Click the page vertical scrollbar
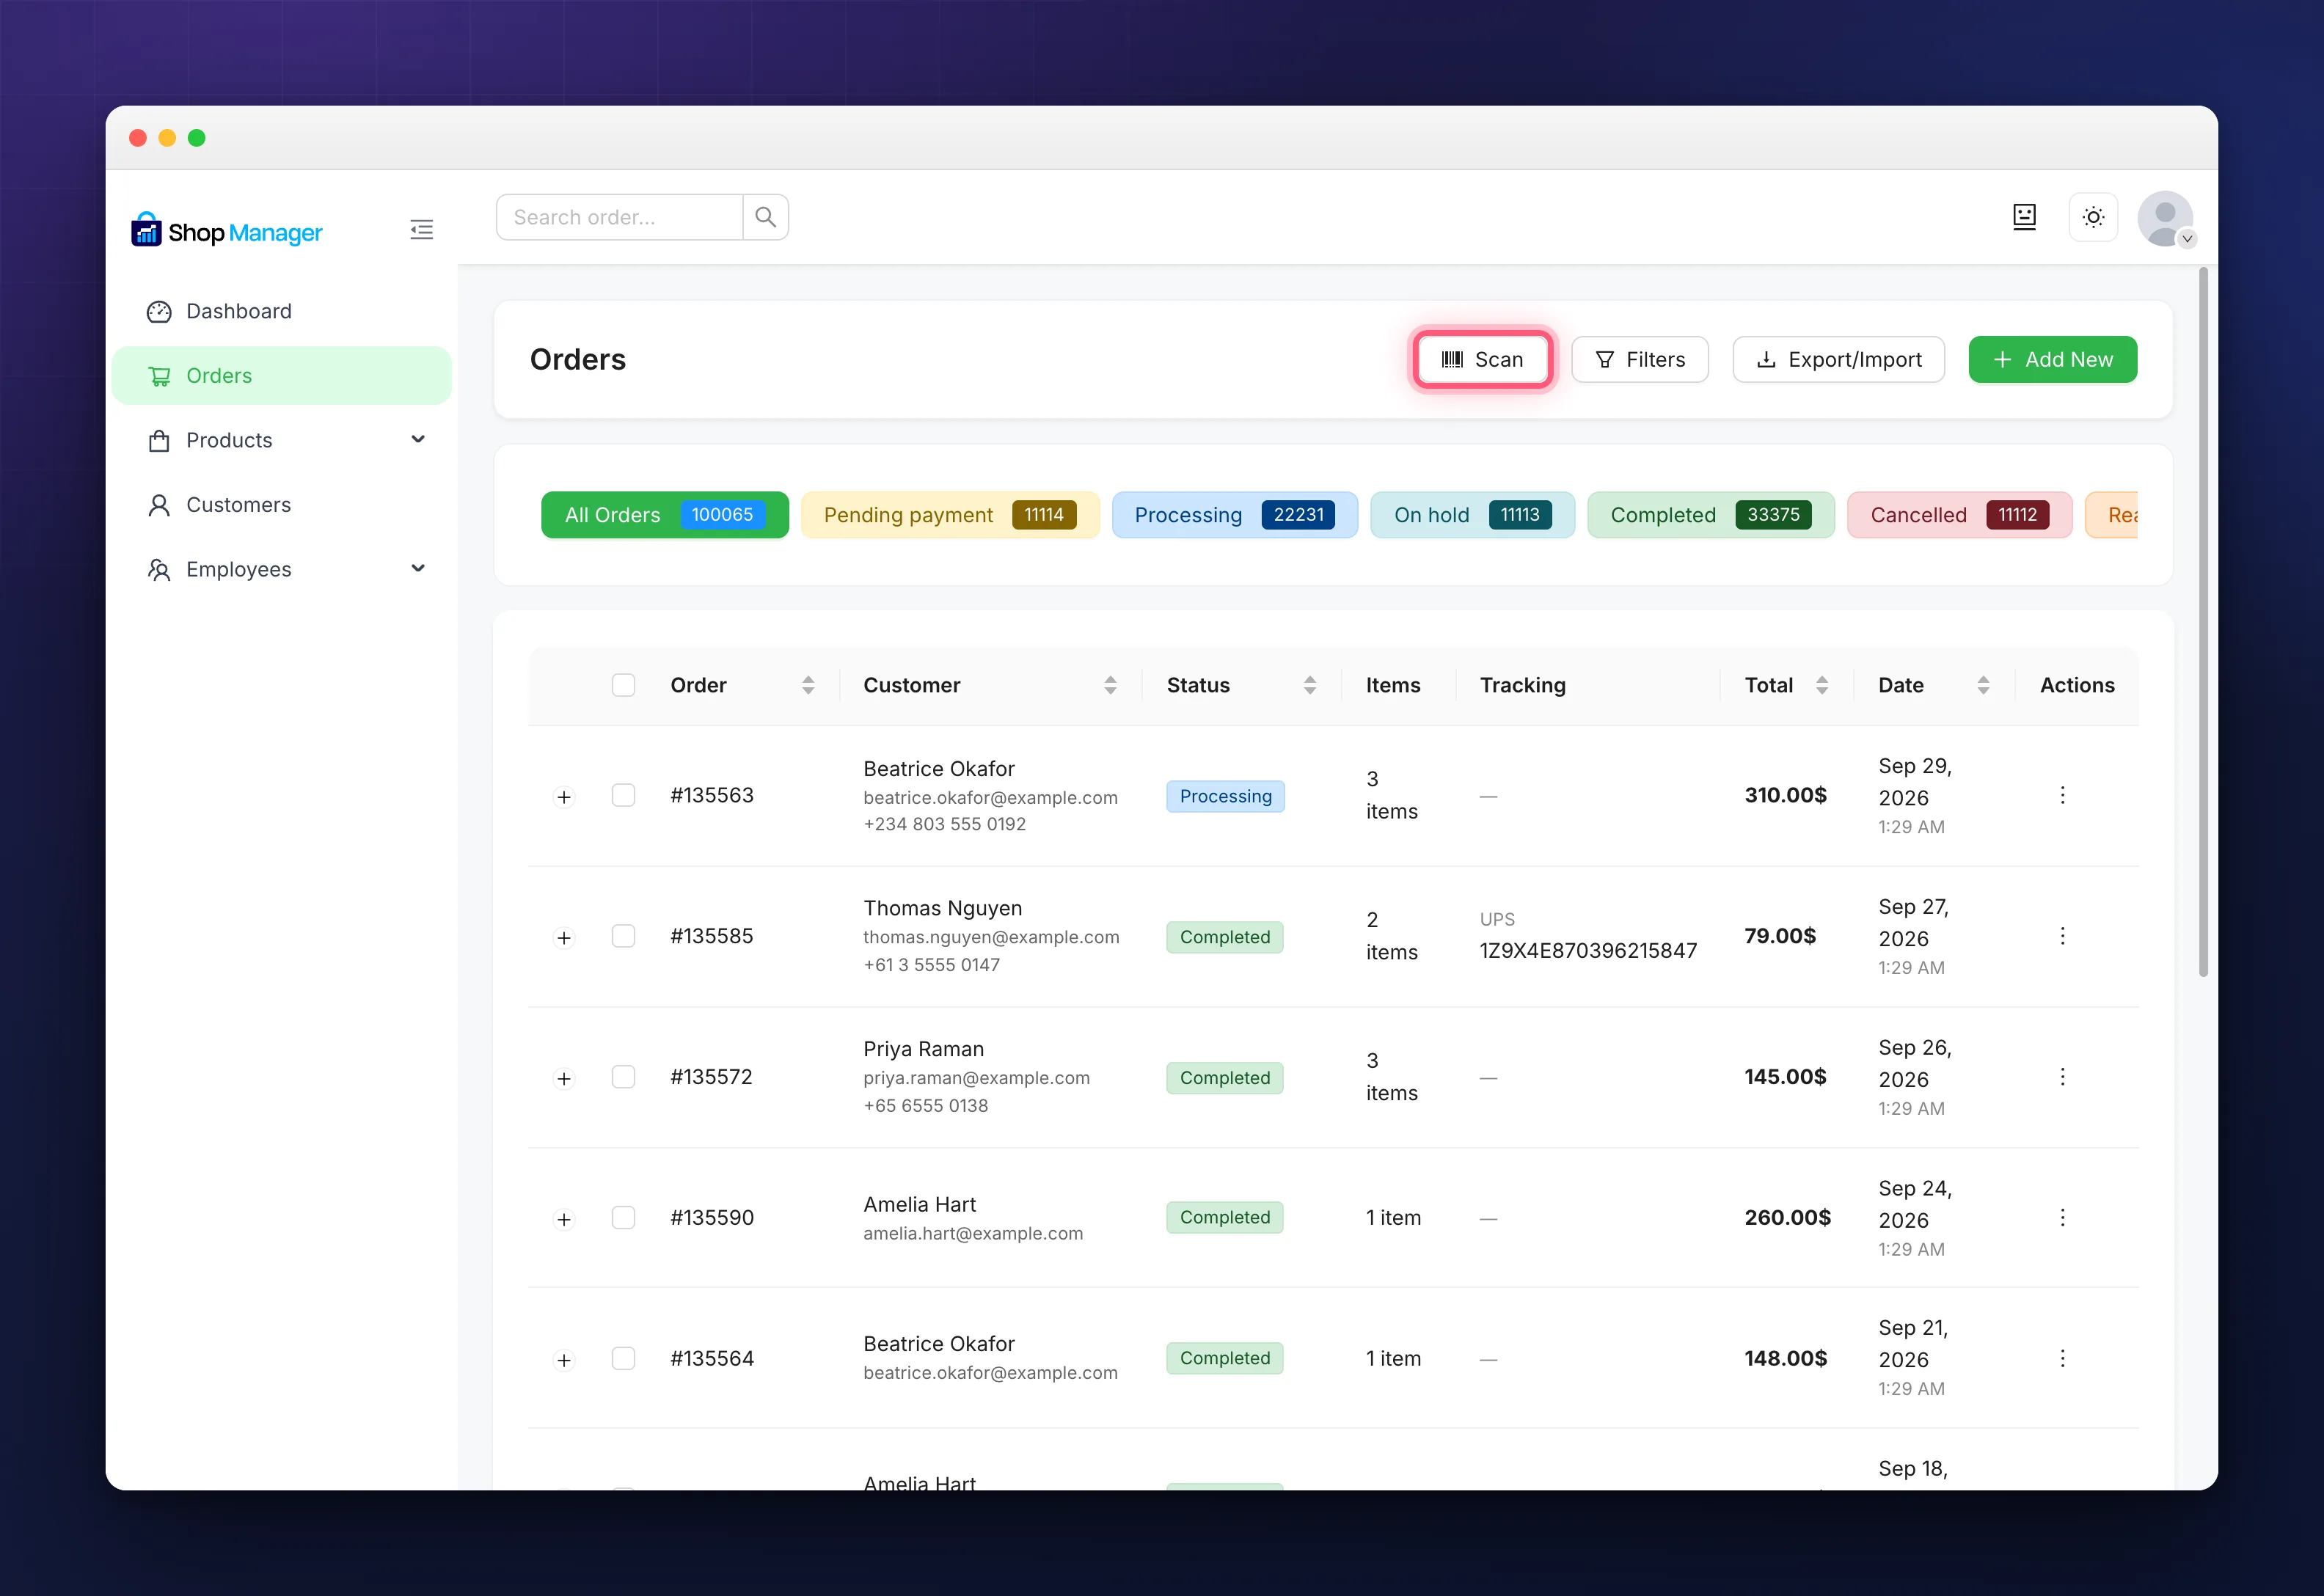This screenshot has width=2324, height=1596. click(x=2203, y=622)
